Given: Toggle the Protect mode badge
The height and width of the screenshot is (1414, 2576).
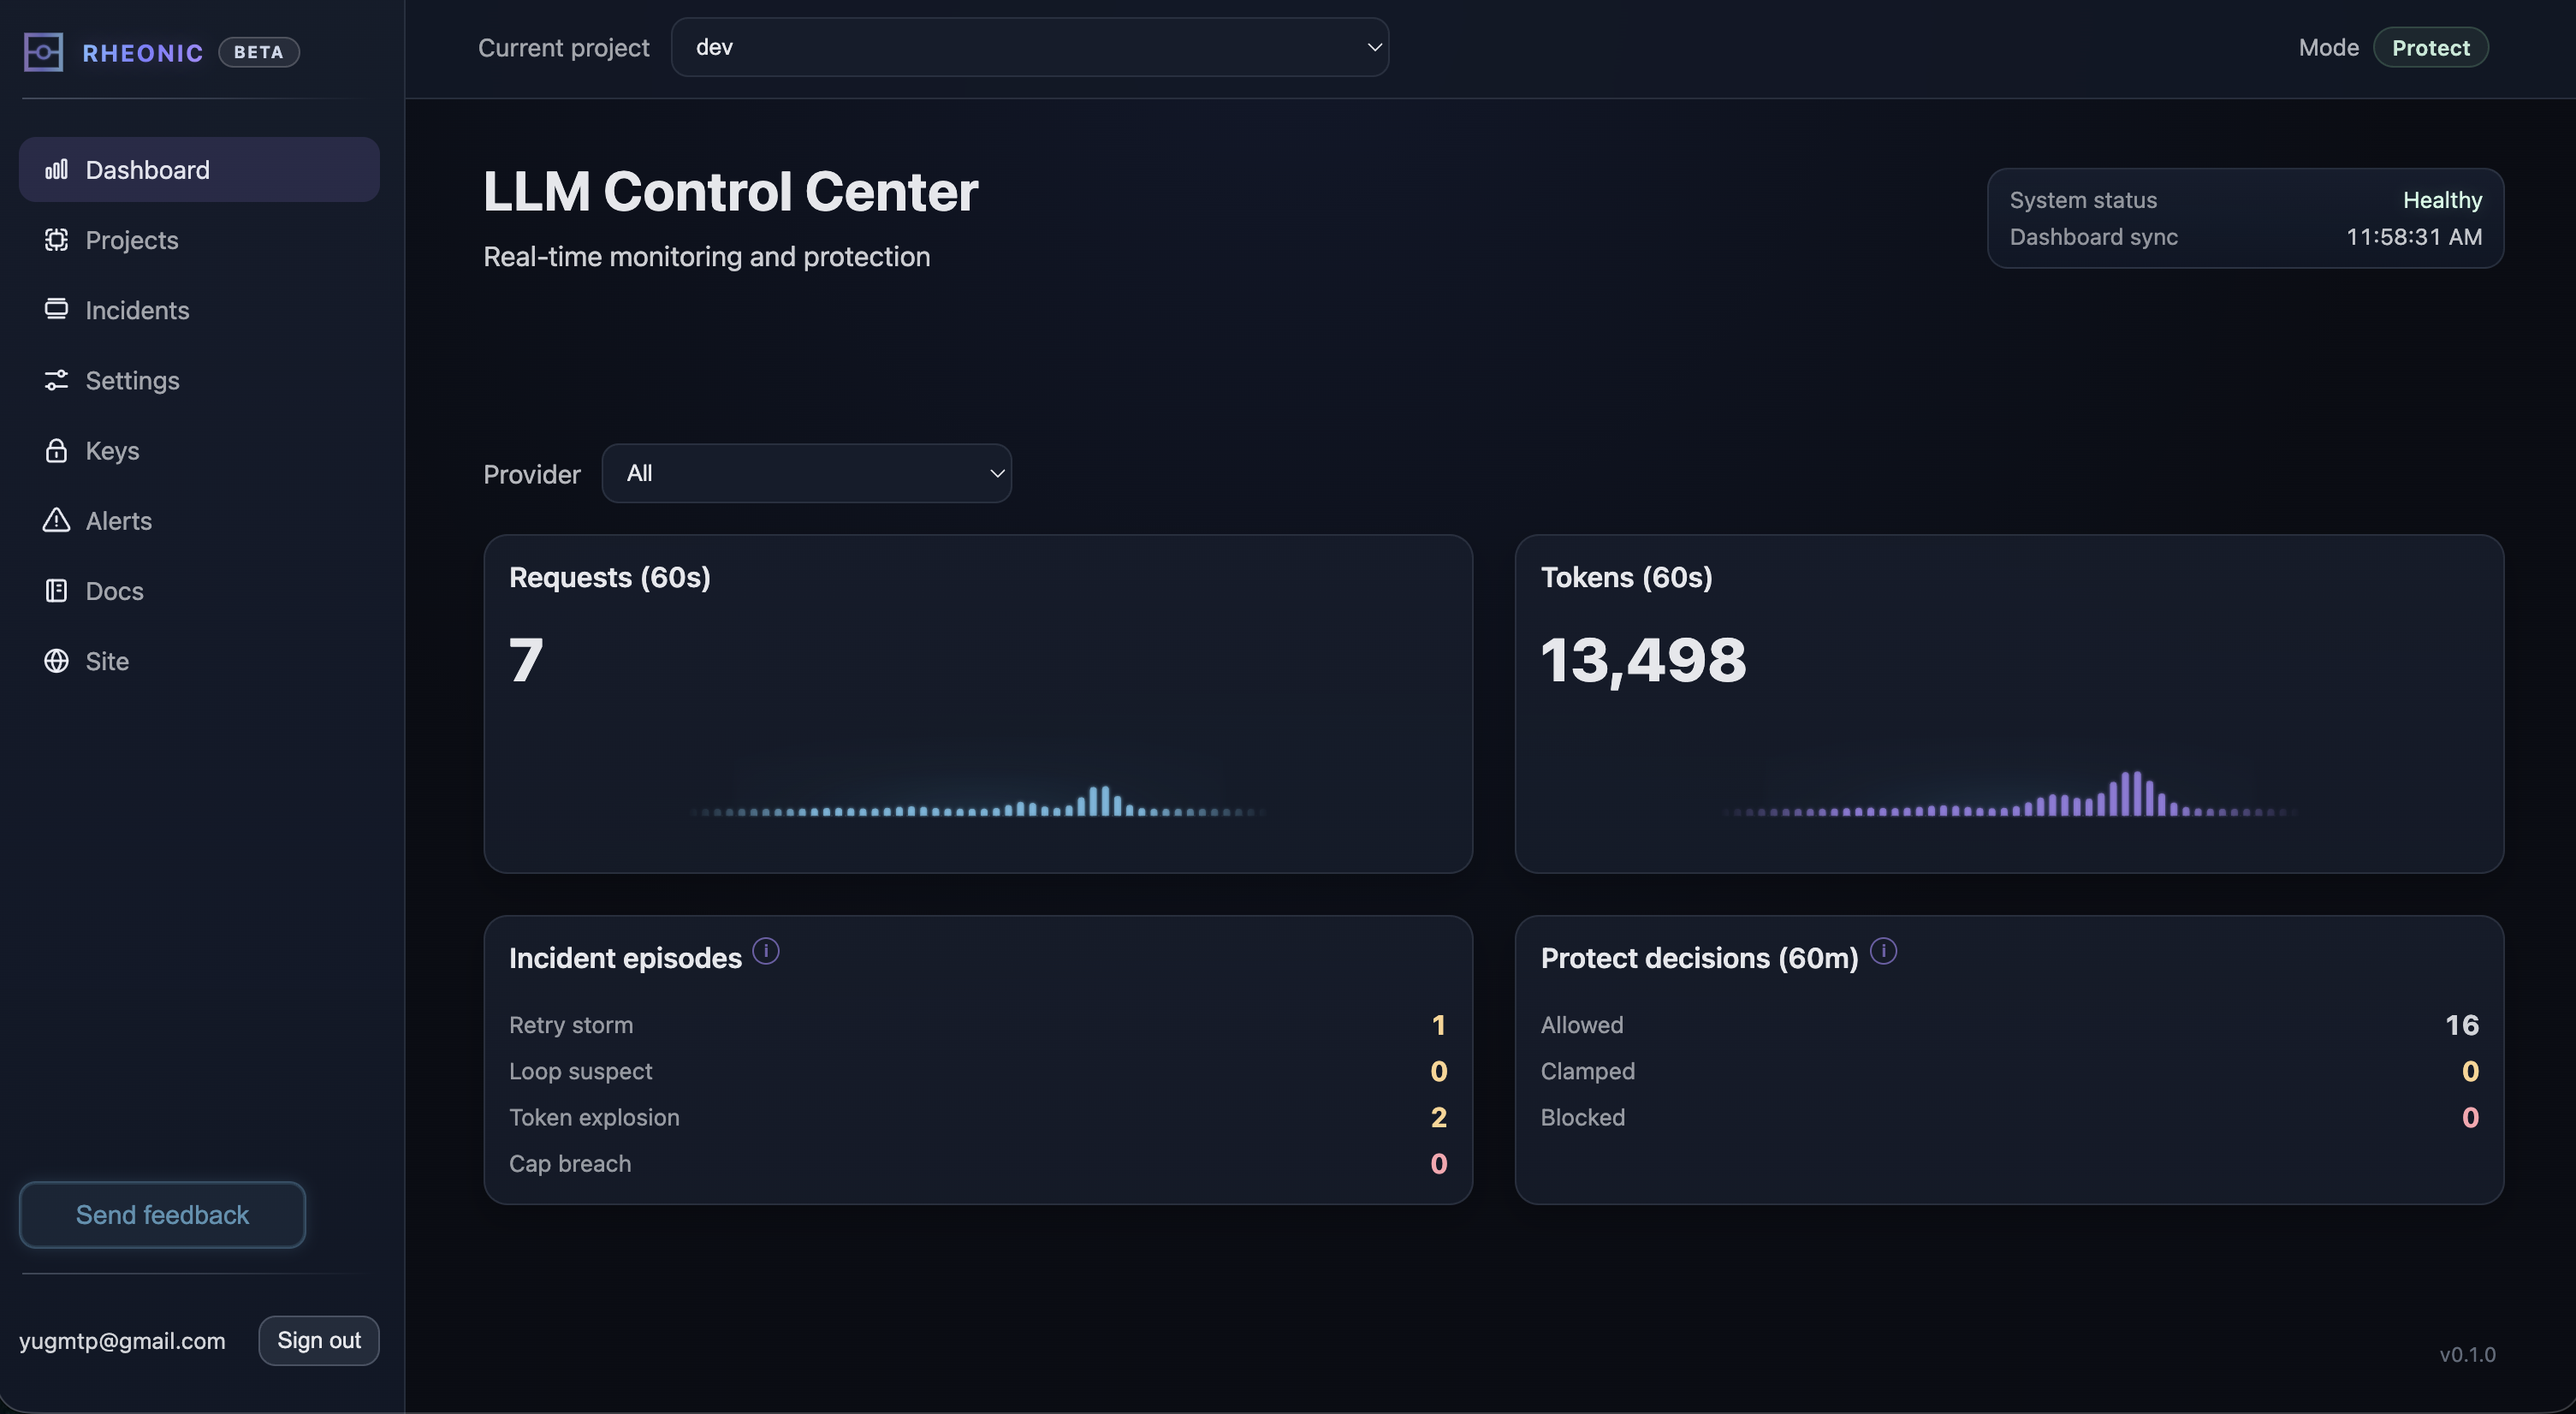Looking at the screenshot, I should point(2430,48).
